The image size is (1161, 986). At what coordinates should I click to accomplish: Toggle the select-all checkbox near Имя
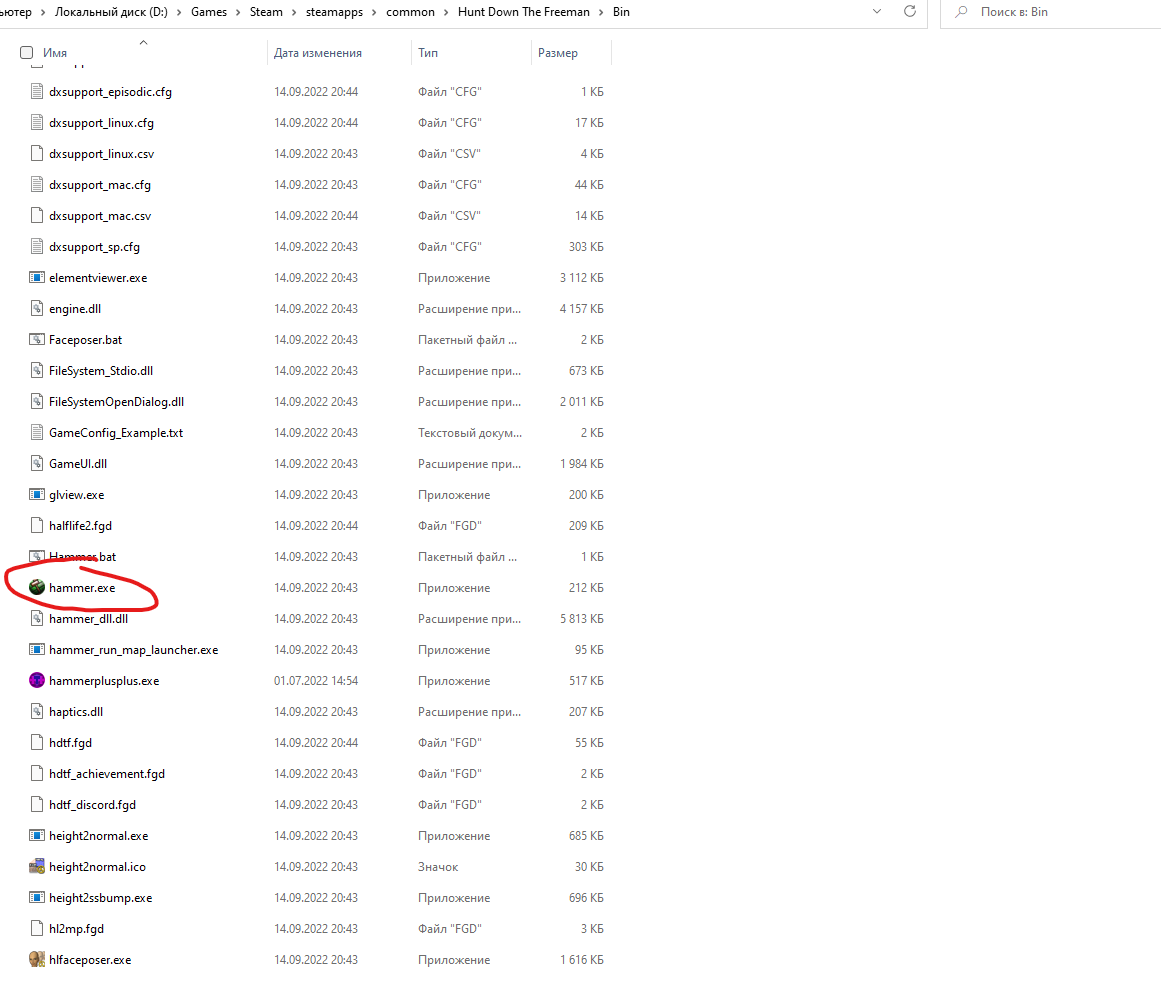[27, 53]
